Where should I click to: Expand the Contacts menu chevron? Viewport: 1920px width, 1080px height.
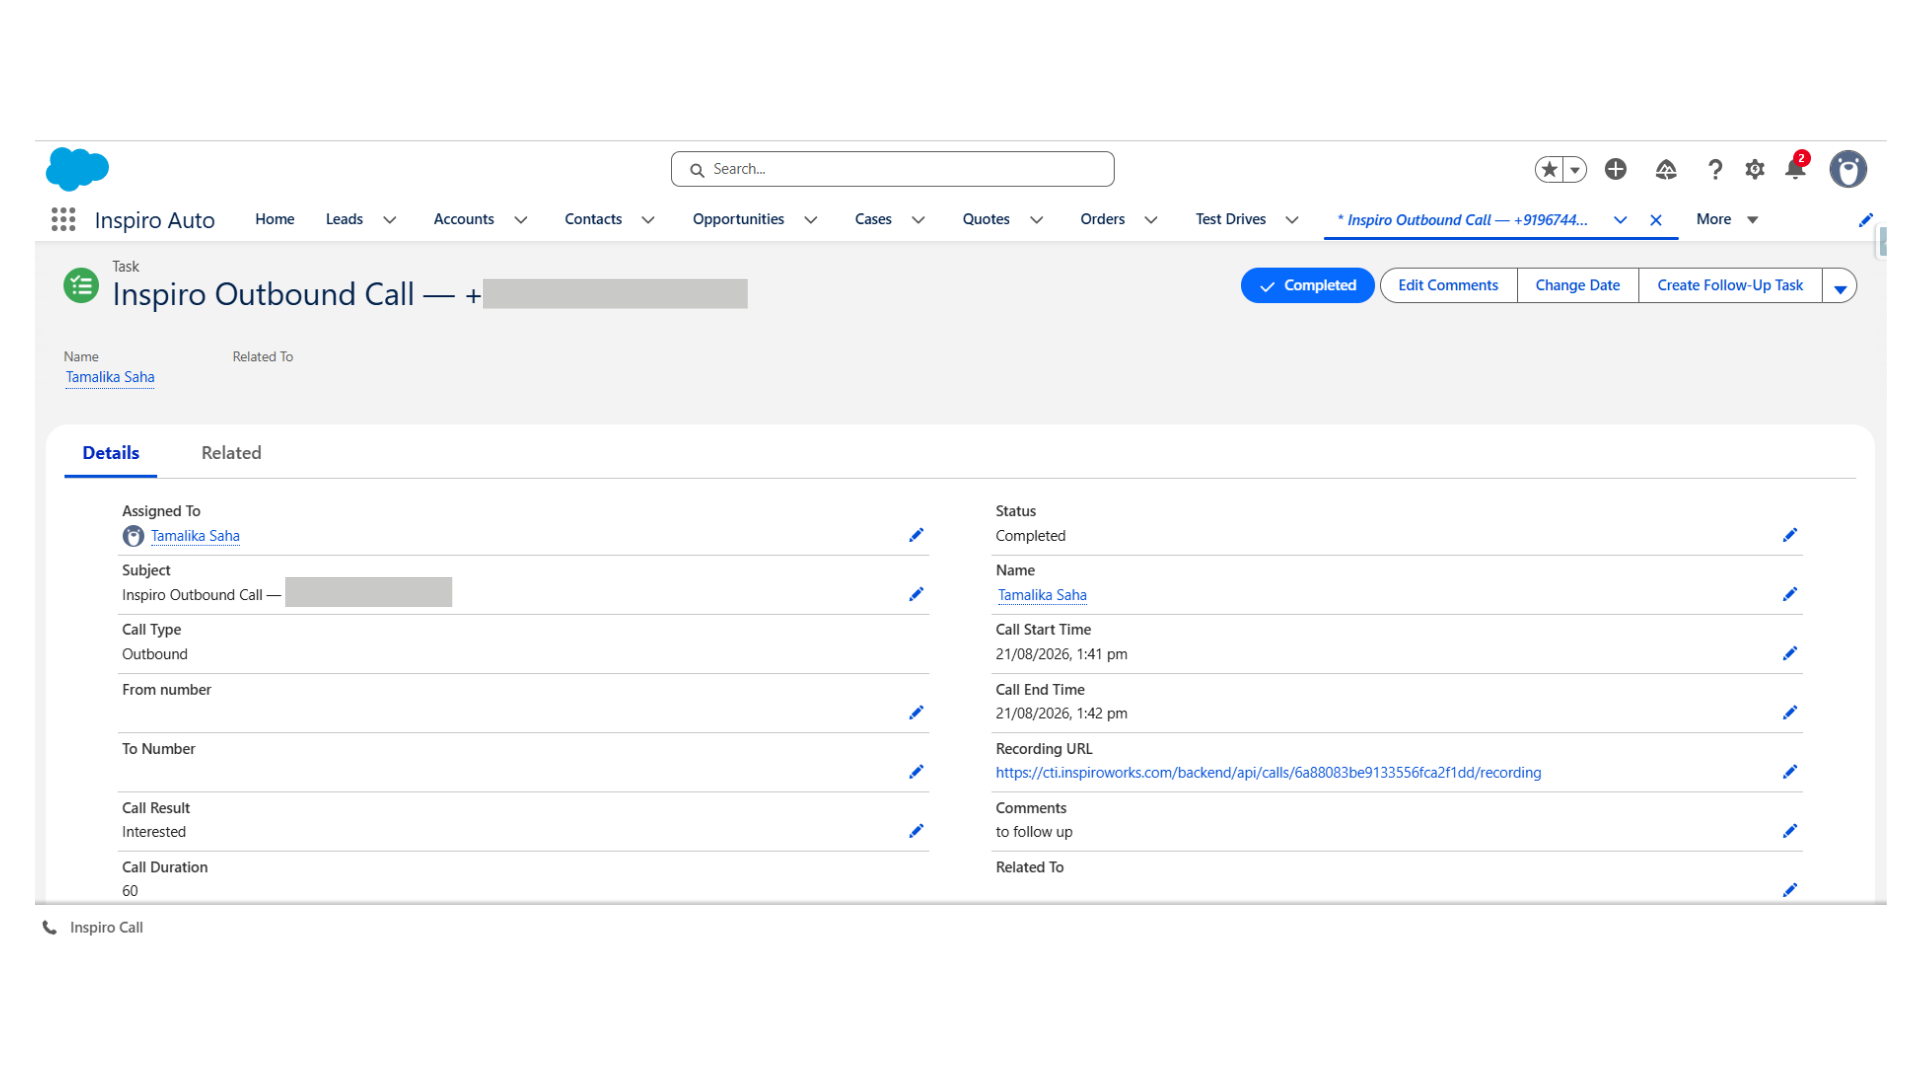click(x=648, y=220)
